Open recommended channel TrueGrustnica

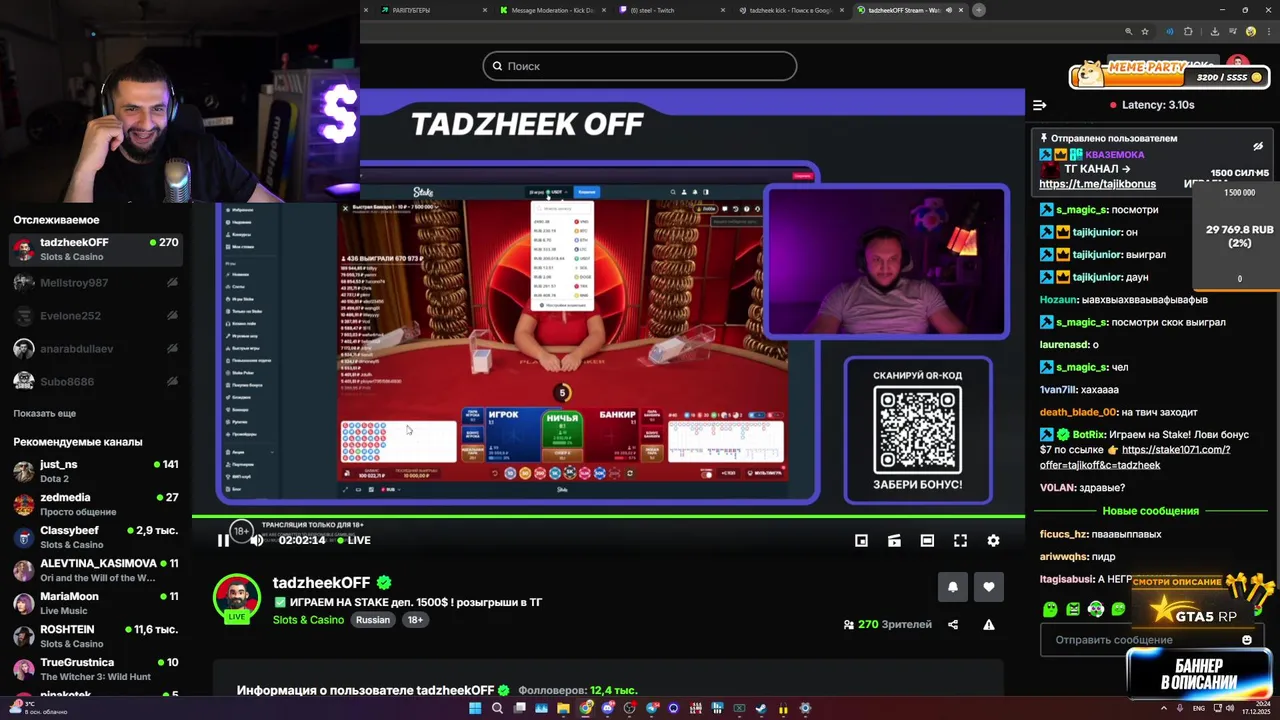pos(96,669)
